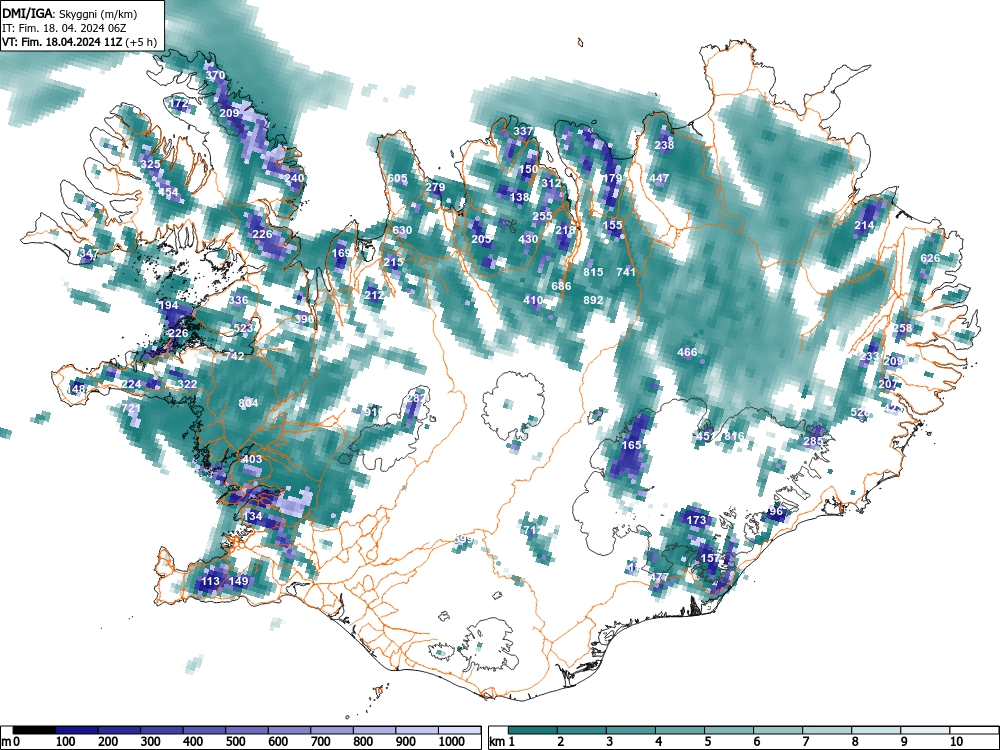Viewport: 1000px width, 750px height.
Task: Click the map value 155
Action: pos(612,225)
